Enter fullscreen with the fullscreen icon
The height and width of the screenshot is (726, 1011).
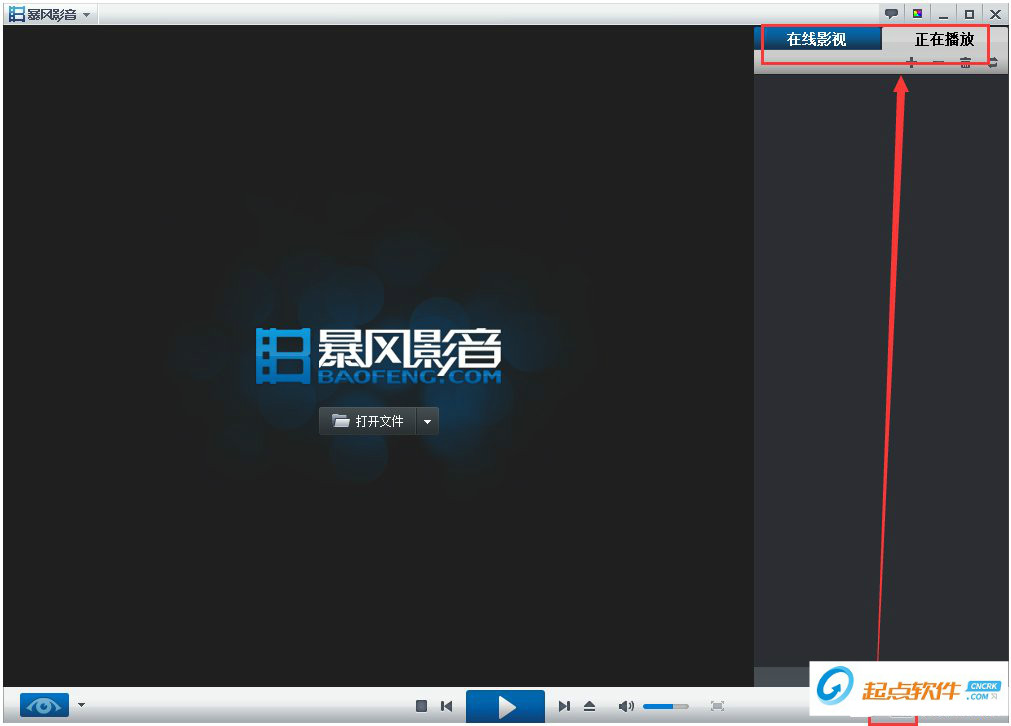(717, 706)
